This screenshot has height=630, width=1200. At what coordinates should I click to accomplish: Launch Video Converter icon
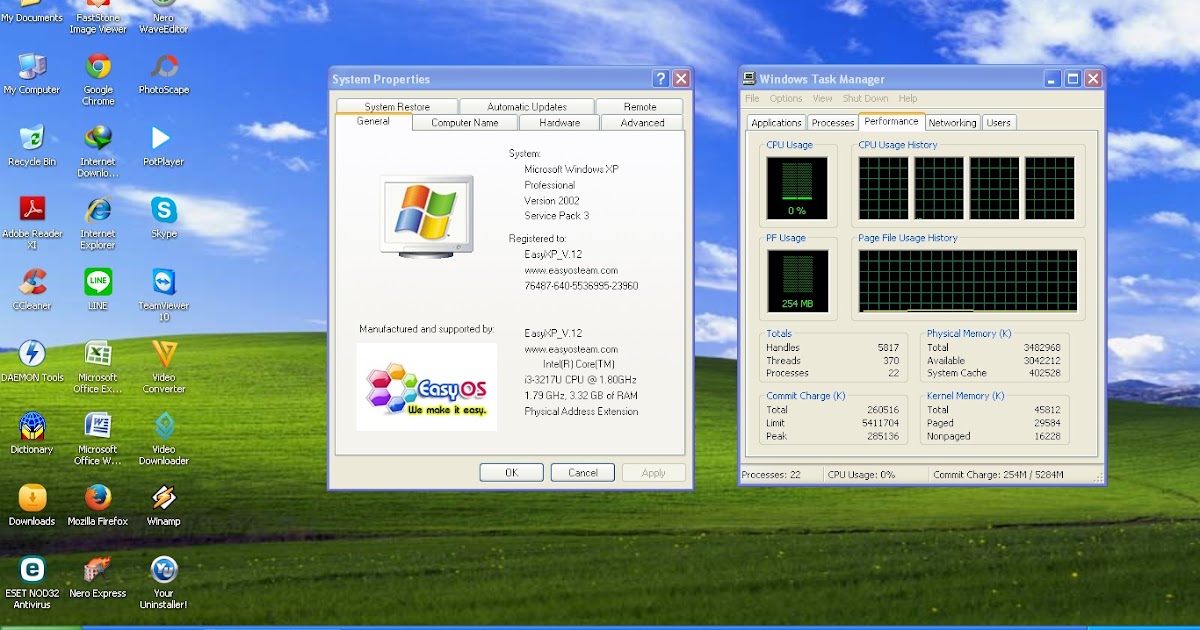164,367
